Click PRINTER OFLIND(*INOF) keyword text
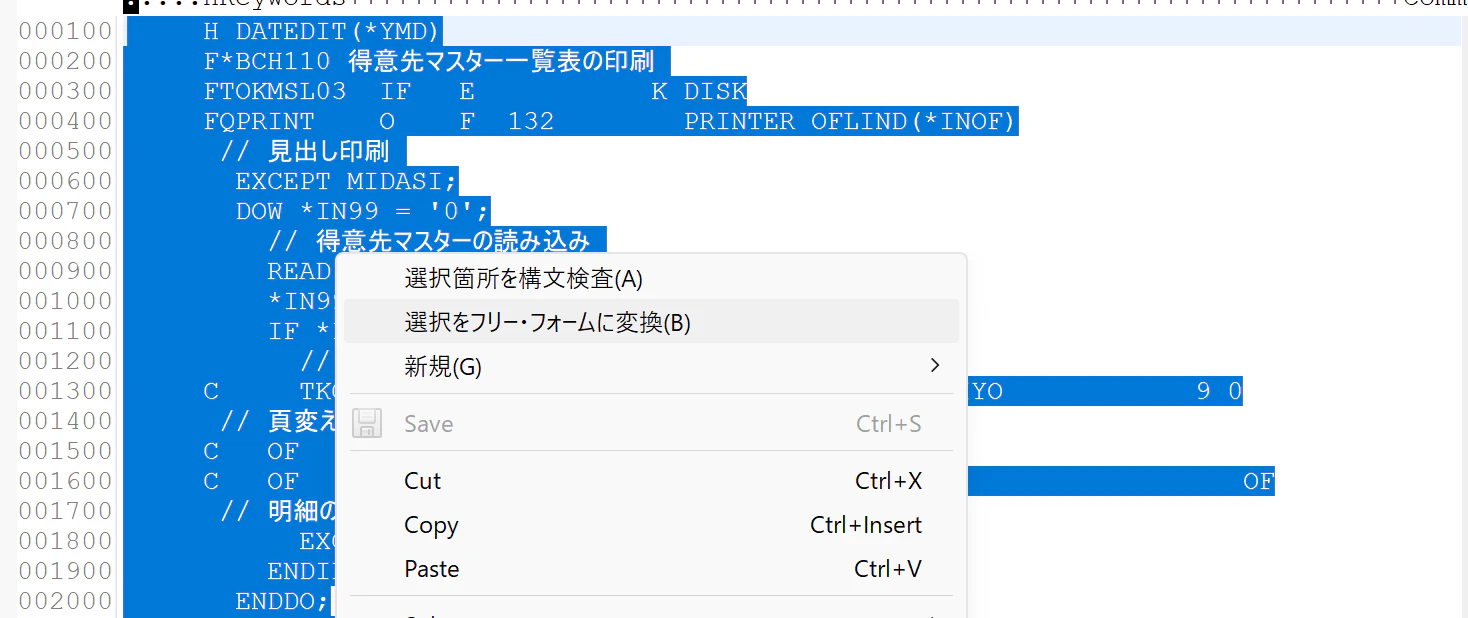This screenshot has width=1468, height=618. click(850, 122)
